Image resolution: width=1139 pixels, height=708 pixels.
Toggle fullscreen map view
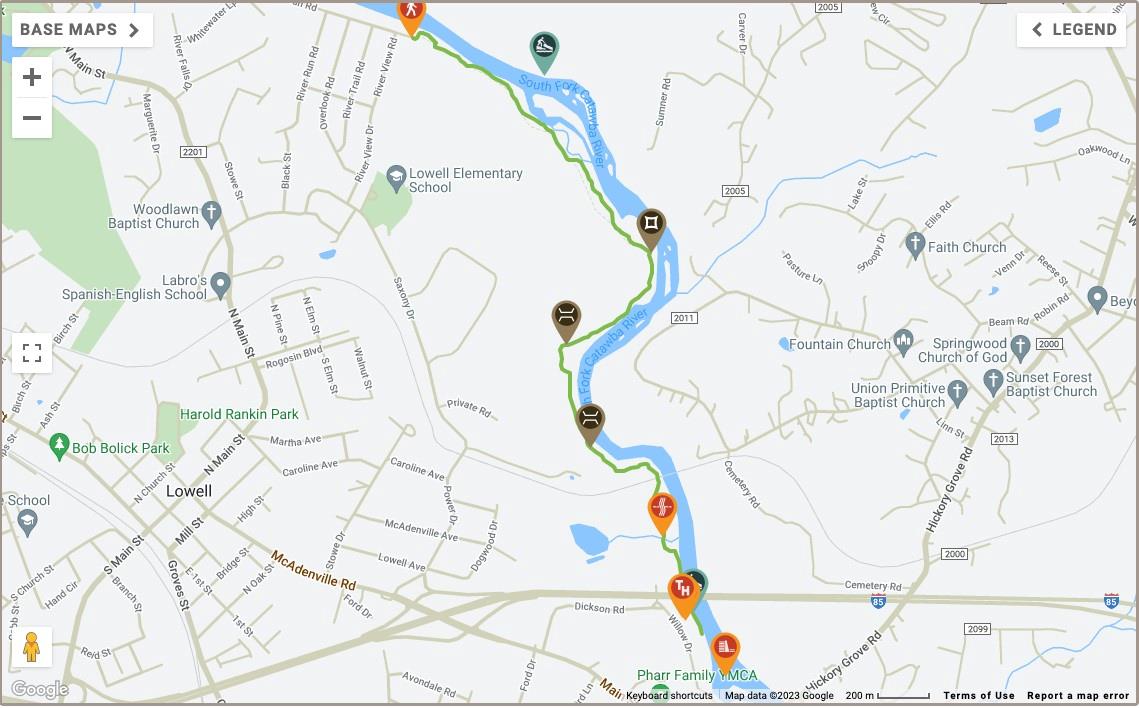[32, 353]
